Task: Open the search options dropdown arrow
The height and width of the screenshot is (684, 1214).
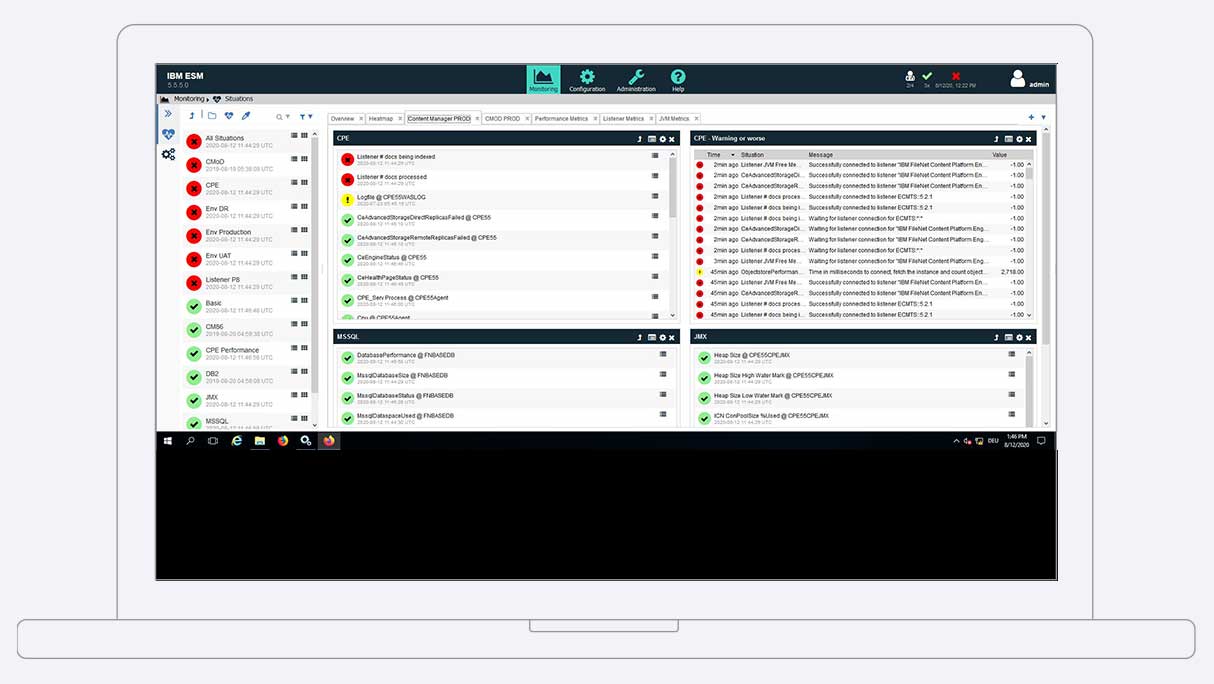Action: tap(288, 115)
